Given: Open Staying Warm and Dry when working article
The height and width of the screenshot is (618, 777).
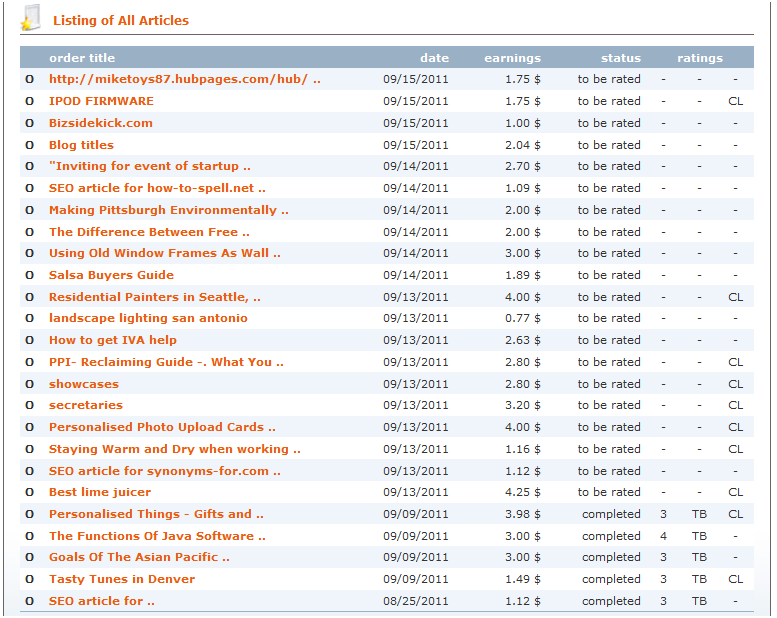Looking at the screenshot, I should (174, 449).
